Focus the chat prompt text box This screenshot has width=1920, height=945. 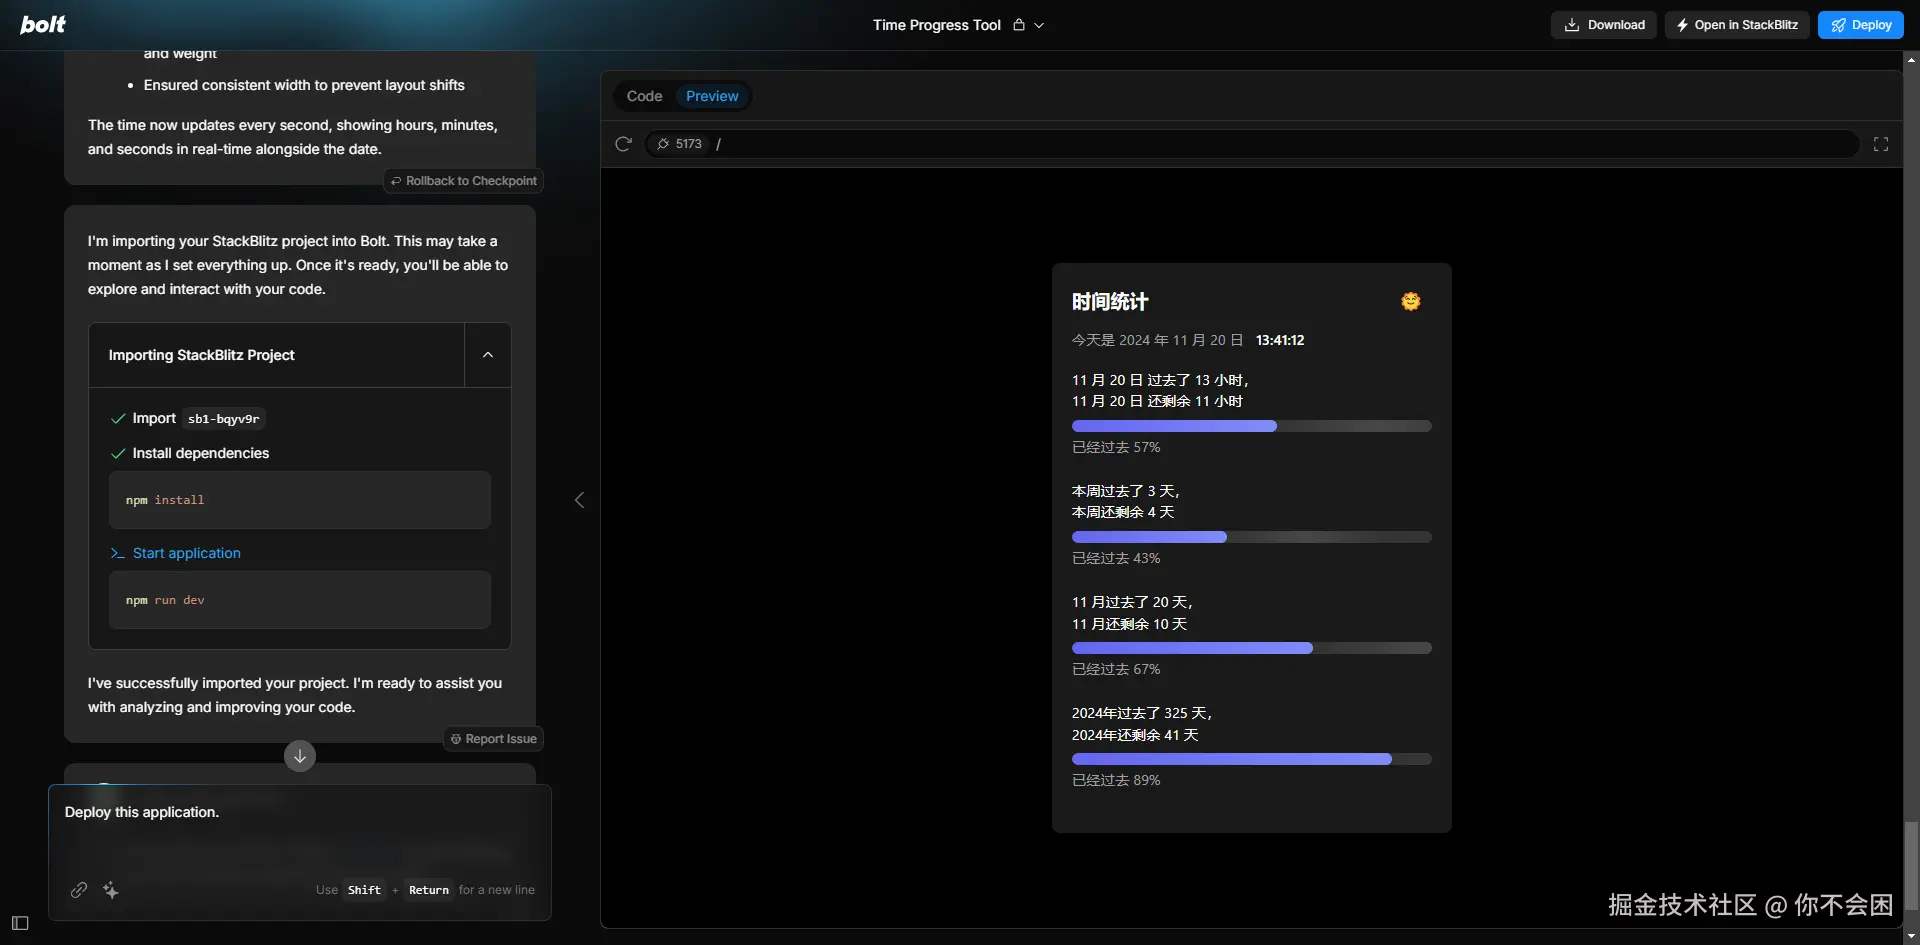(300, 830)
